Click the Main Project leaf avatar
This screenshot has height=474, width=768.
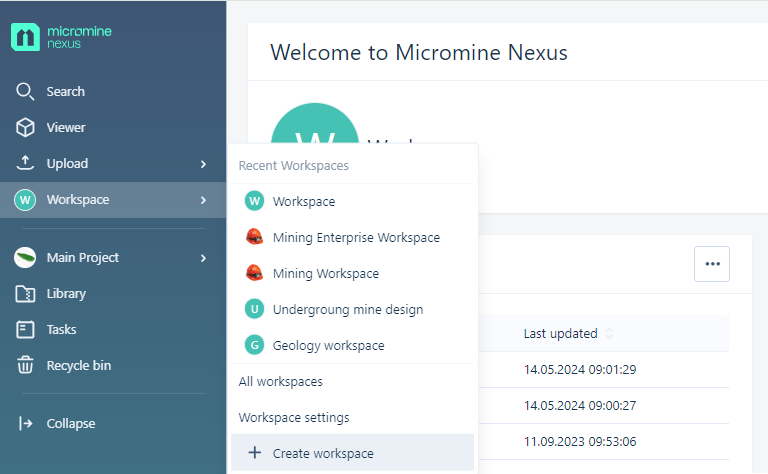[x=25, y=258]
